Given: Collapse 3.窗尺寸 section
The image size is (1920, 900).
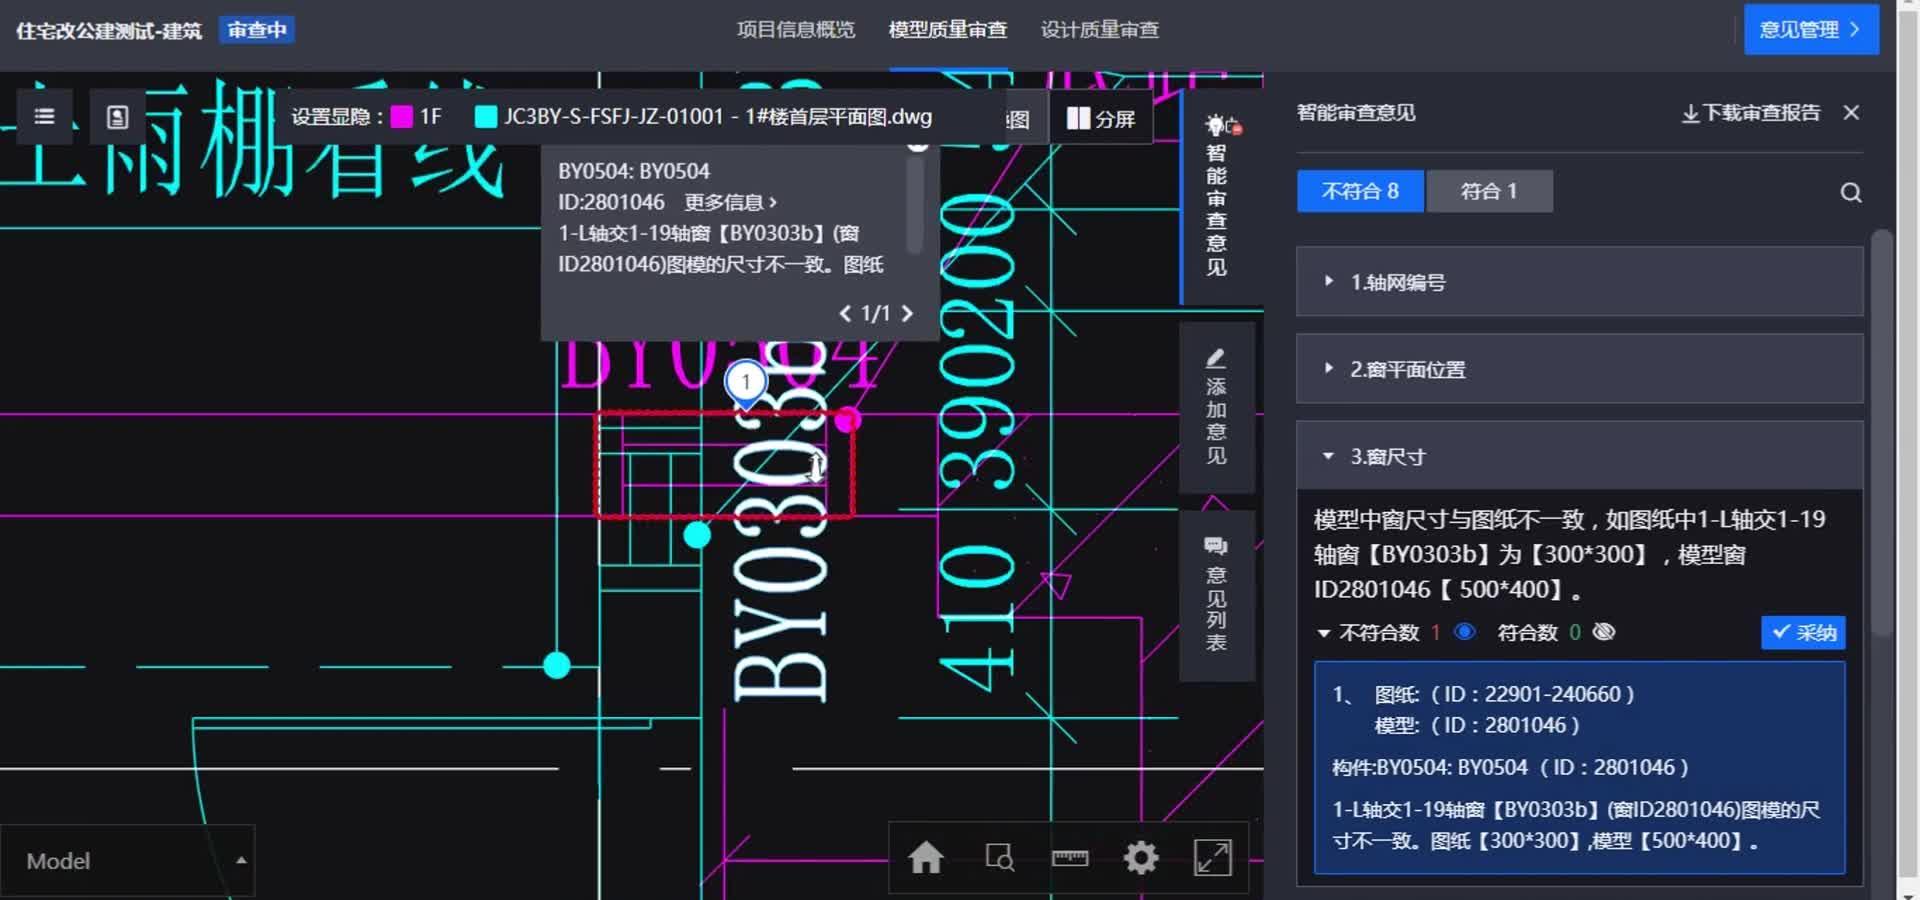Looking at the screenshot, I should pos(1580,456).
